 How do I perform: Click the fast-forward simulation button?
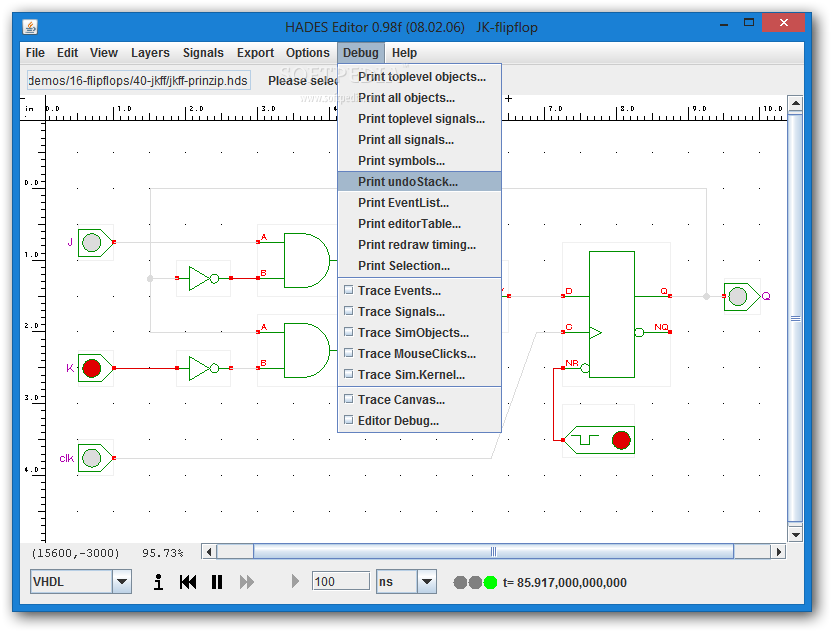(x=247, y=582)
